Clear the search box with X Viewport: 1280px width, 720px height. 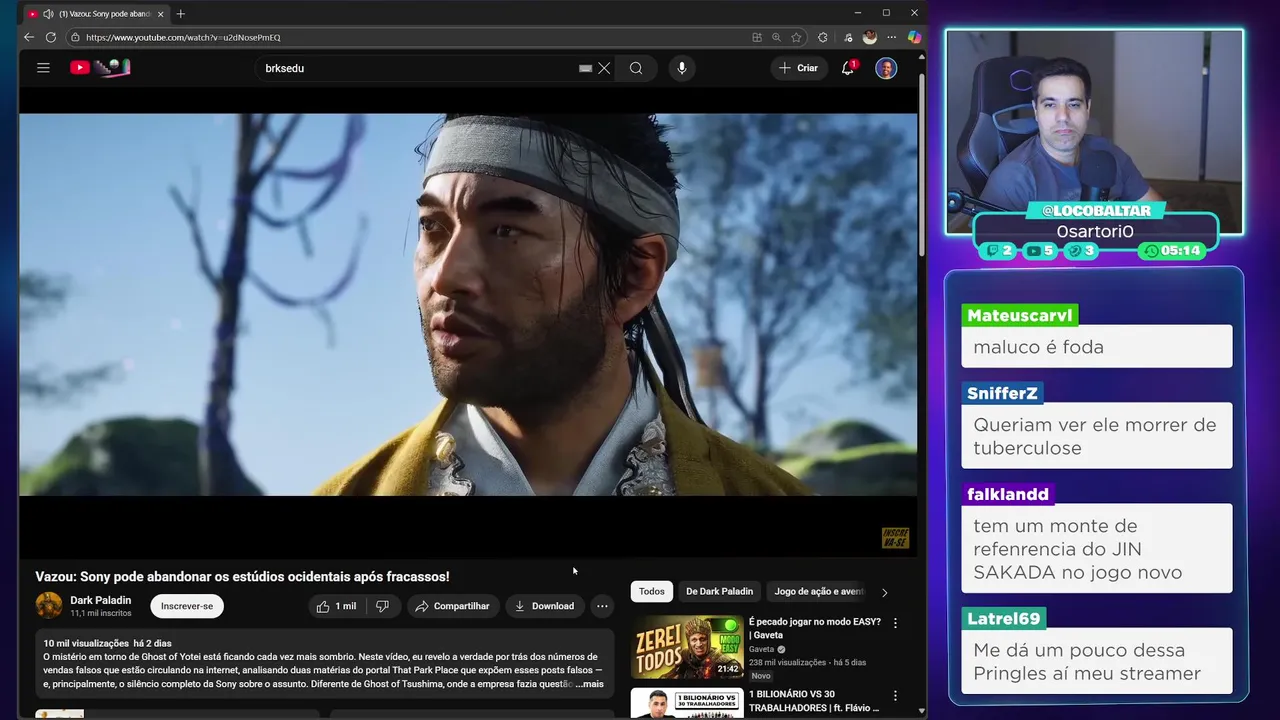click(604, 68)
